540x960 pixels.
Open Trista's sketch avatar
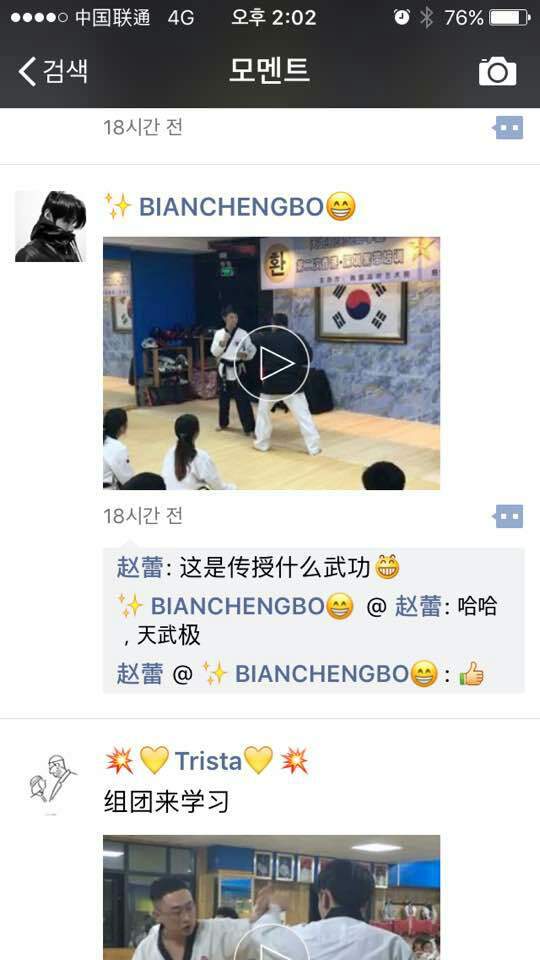pyautogui.click(x=50, y=780)
